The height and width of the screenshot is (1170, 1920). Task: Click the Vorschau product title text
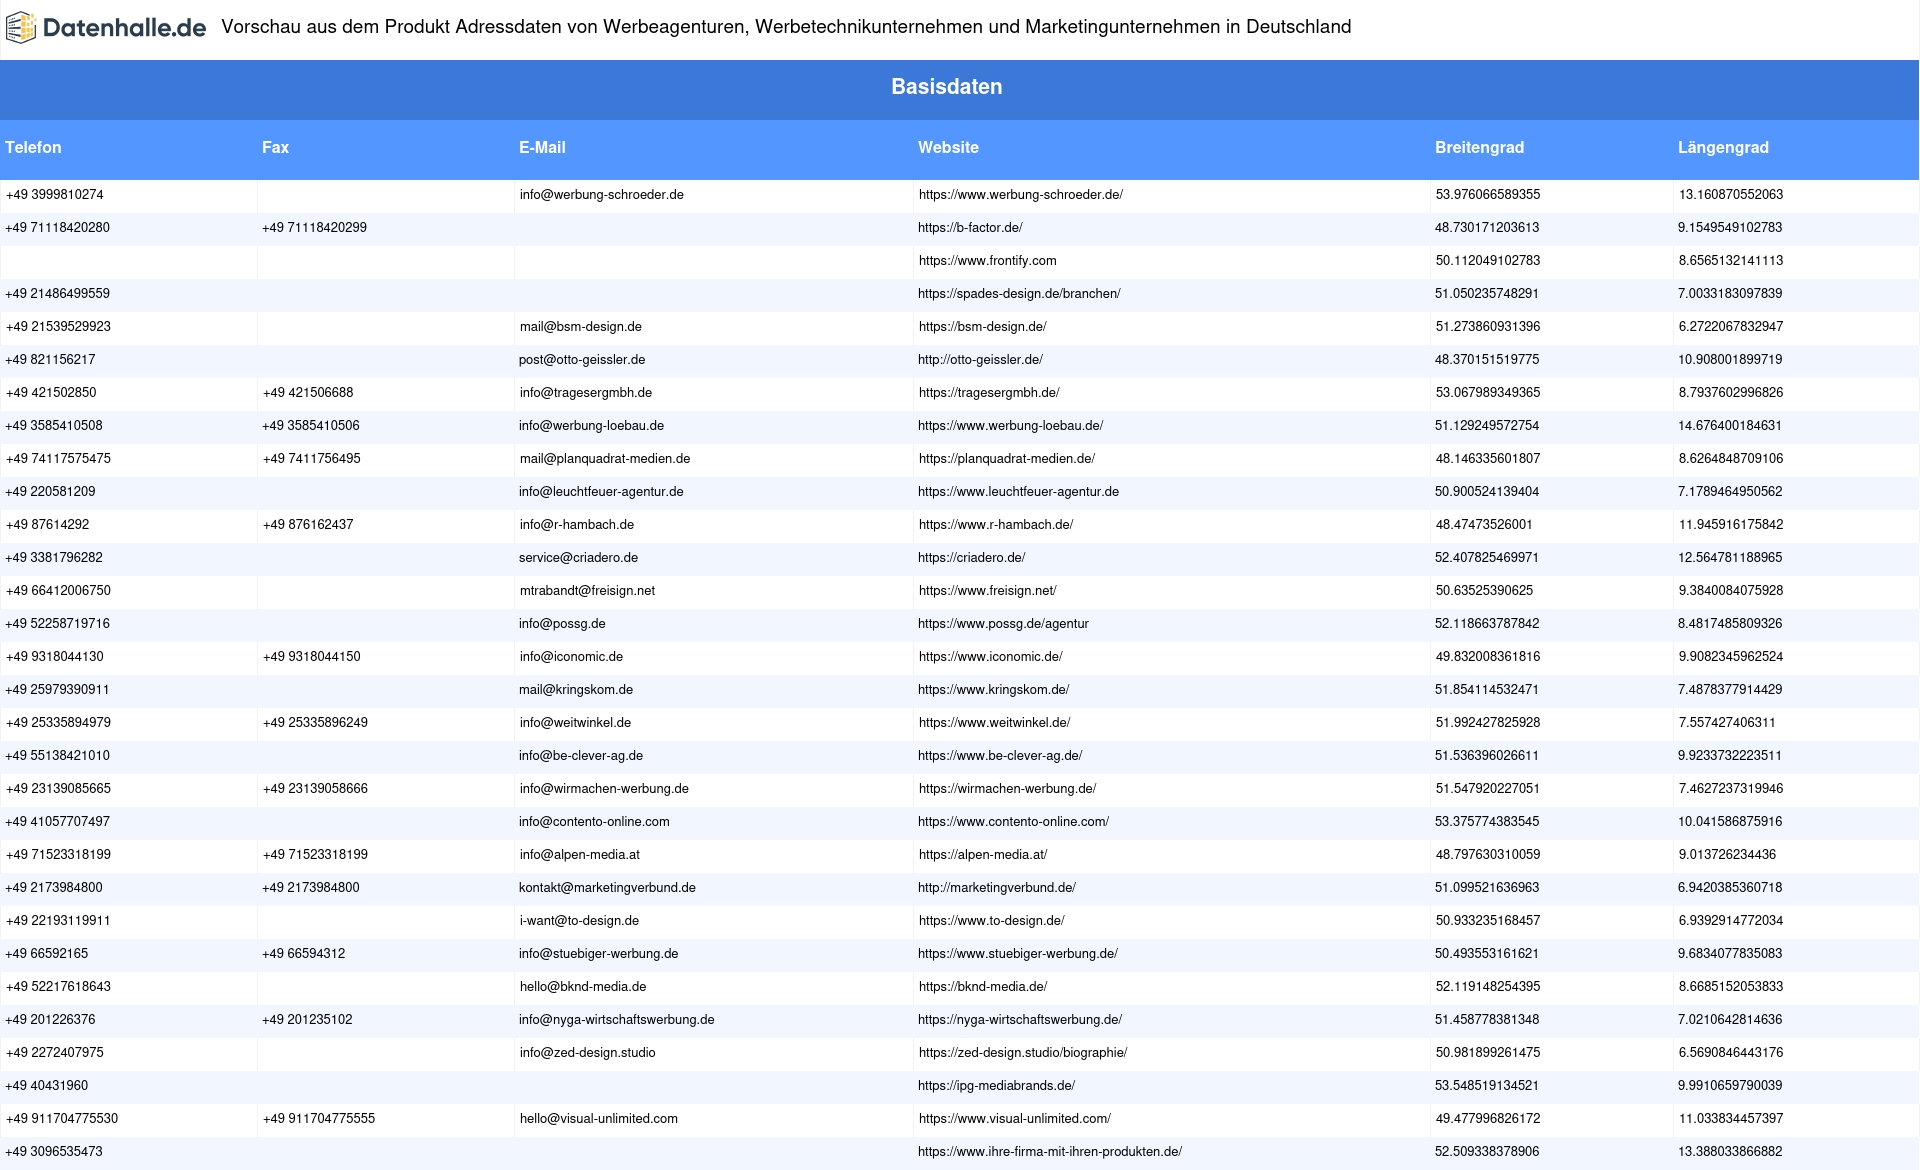[x=786, y=27]
